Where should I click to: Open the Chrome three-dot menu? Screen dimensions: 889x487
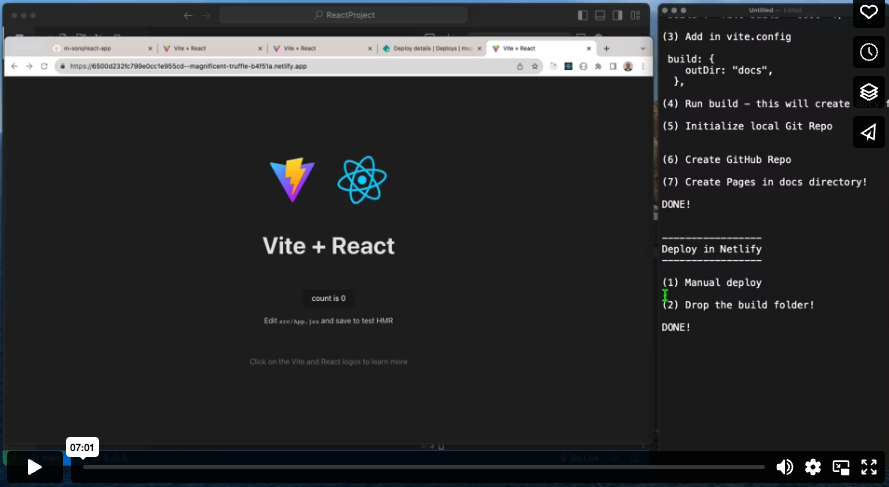point(643,66)
